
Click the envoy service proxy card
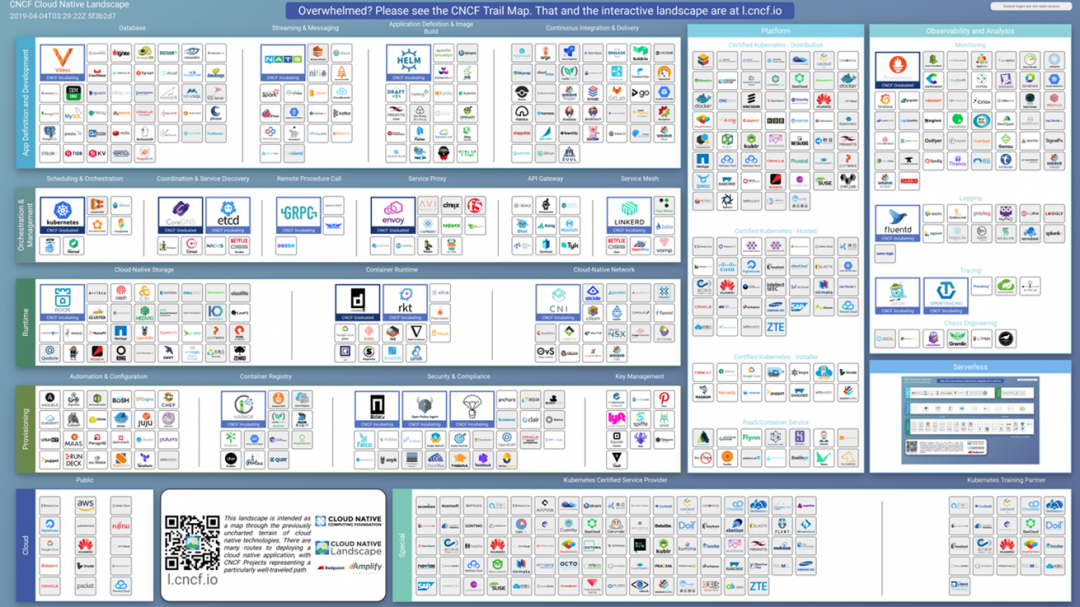[x=393, y=215]
